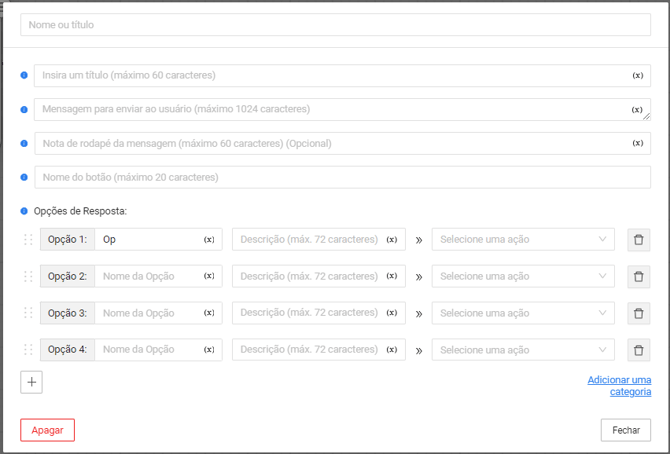The height and width of the screenshot is (454, 670).
Task: Click (x) icon in Opção 3 description
Action: tap(392, 313)
